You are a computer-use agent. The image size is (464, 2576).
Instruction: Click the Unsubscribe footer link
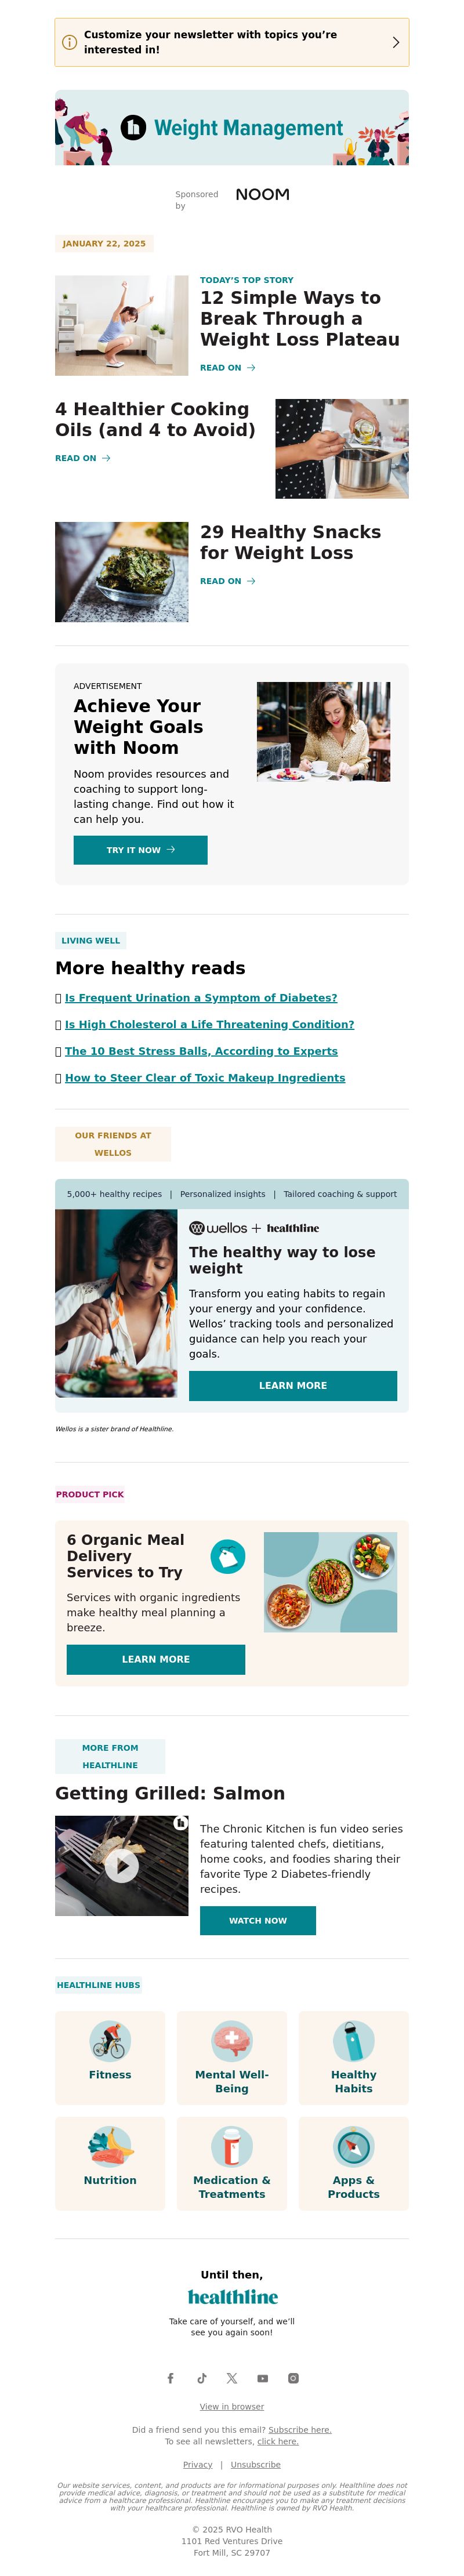tap(256, 2465)
